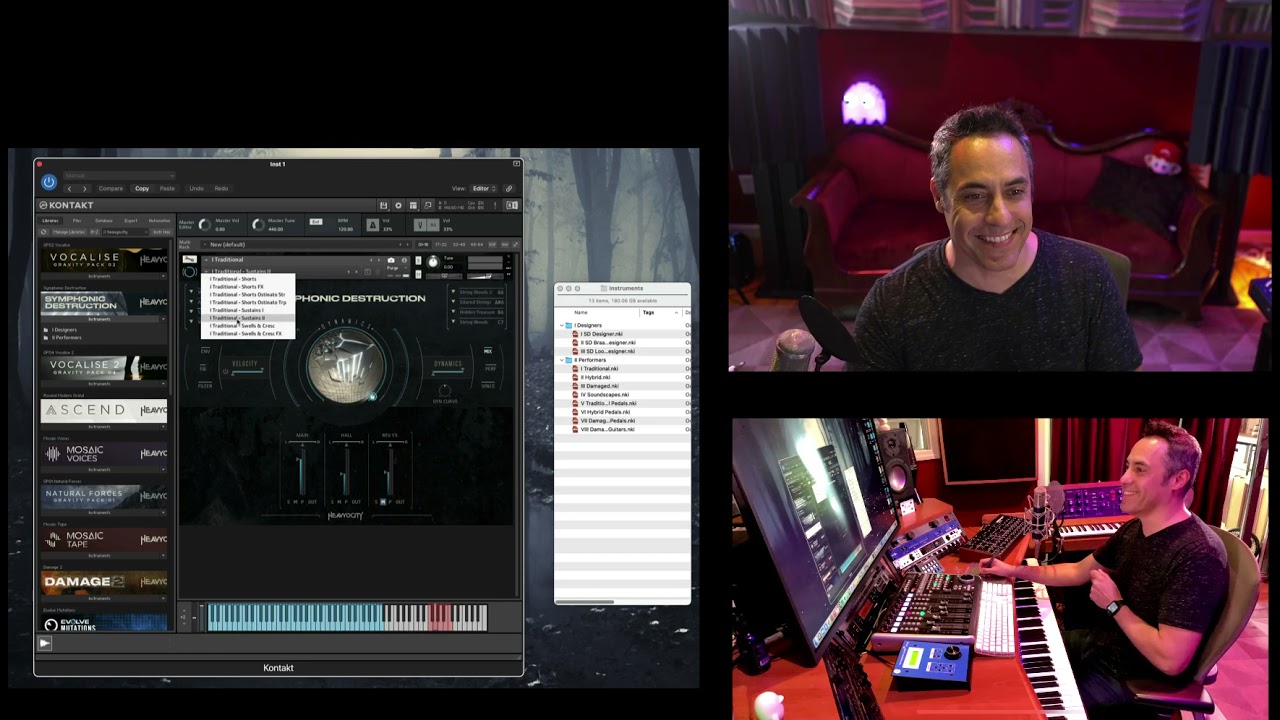Click the A-Z sort button
The width and height of the screenshot is (1280, 720).
tap(94, 232)
